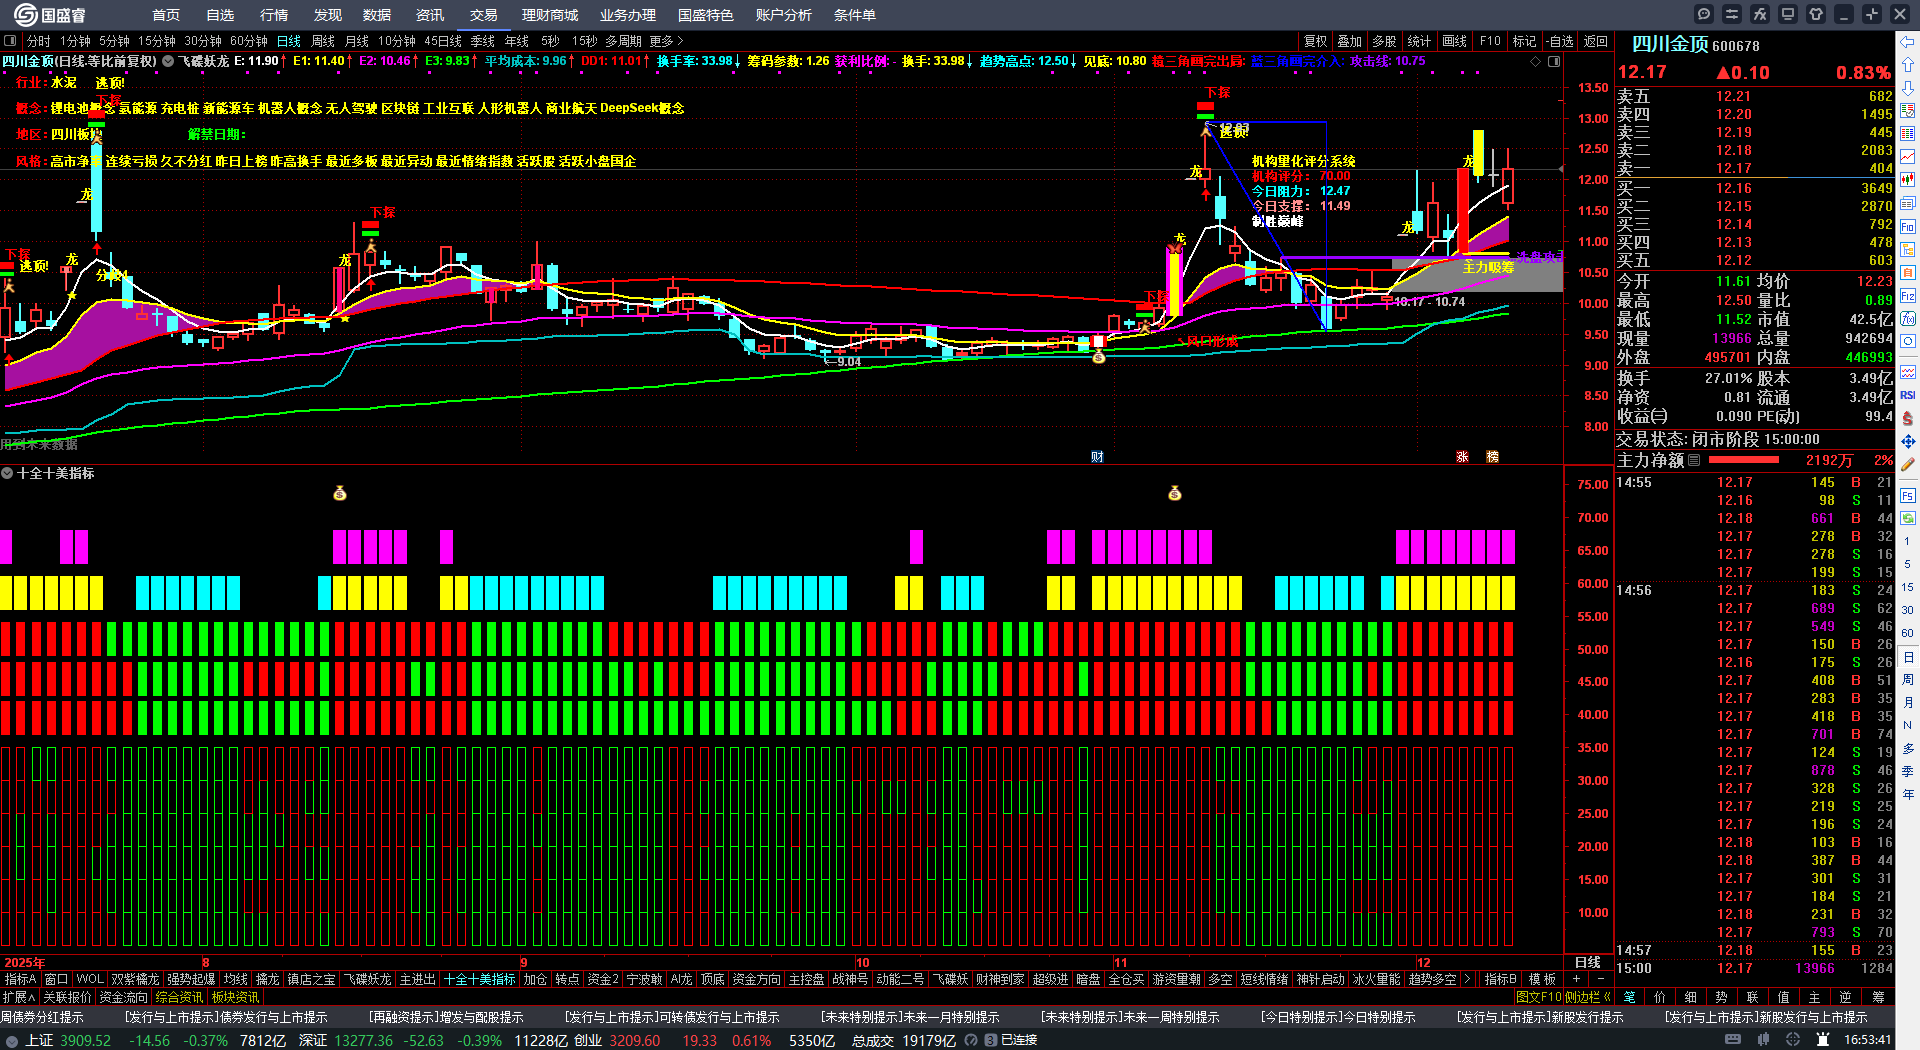Click the red 涨 marker icon under chart

pos(1462,457)
